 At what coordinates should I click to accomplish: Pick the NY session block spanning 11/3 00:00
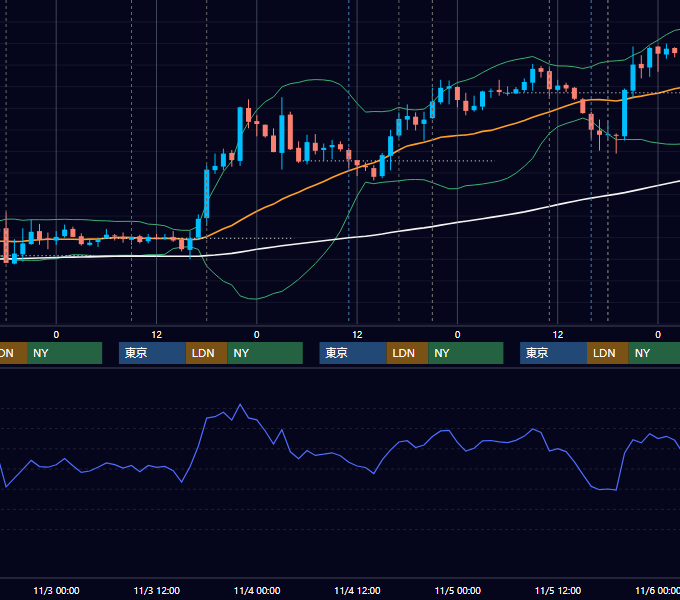[64, 353]
